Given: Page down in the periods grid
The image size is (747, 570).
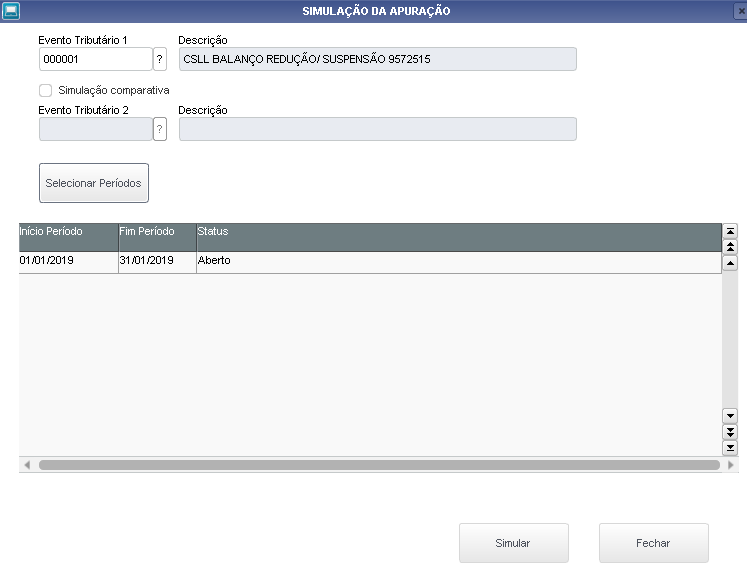Looking at the screenshot, I should point(730,432).
